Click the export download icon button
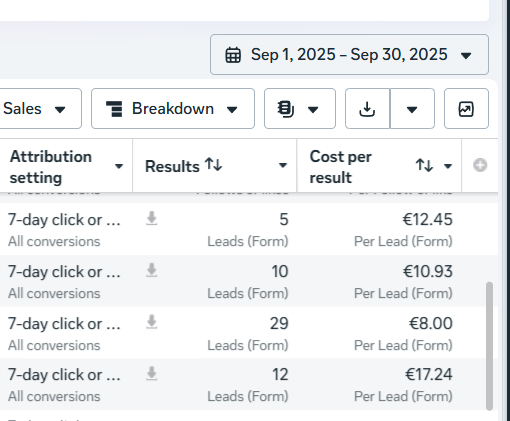The width and height of the screenshot is (510, 421). click(x=367, y=109)
